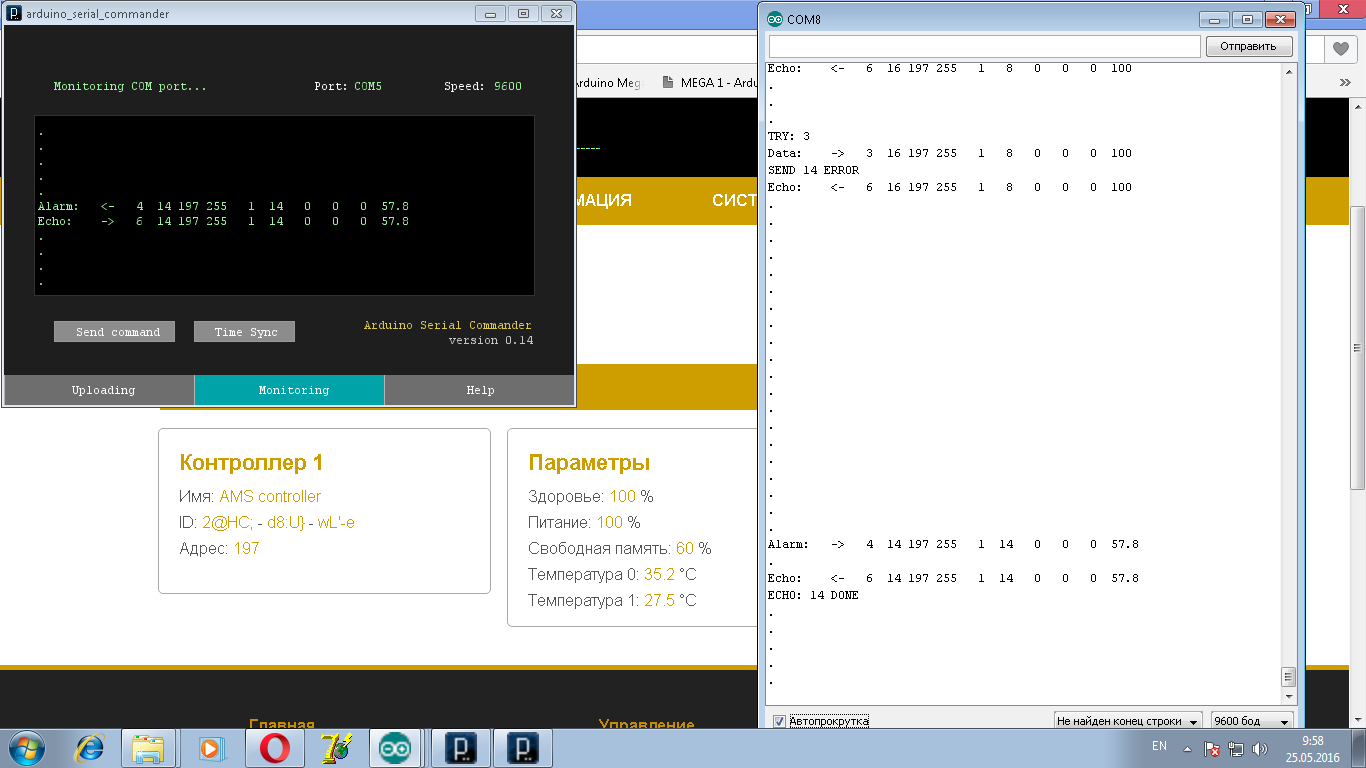Open the Action Center flag icon
1366x768 pixels.
coord(1211,748)
